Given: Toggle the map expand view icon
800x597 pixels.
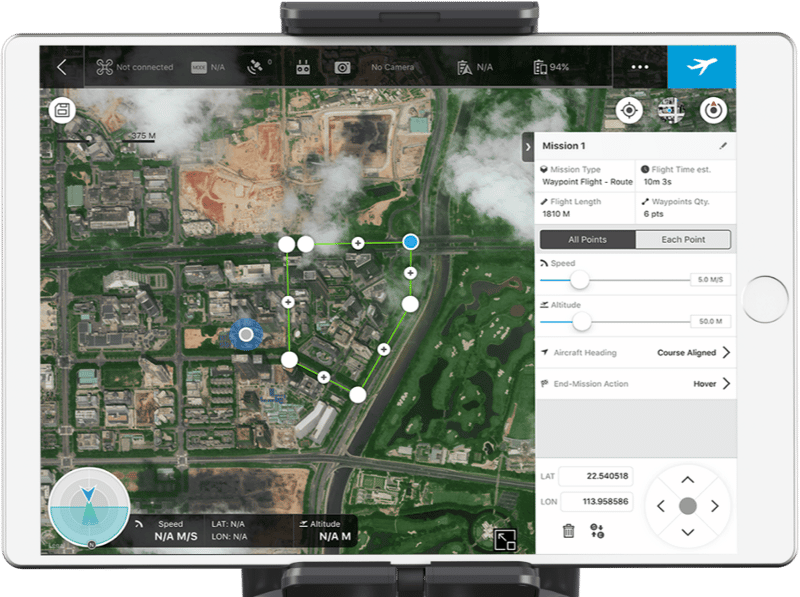Looking at the screenshot, I should coord(505,539).
